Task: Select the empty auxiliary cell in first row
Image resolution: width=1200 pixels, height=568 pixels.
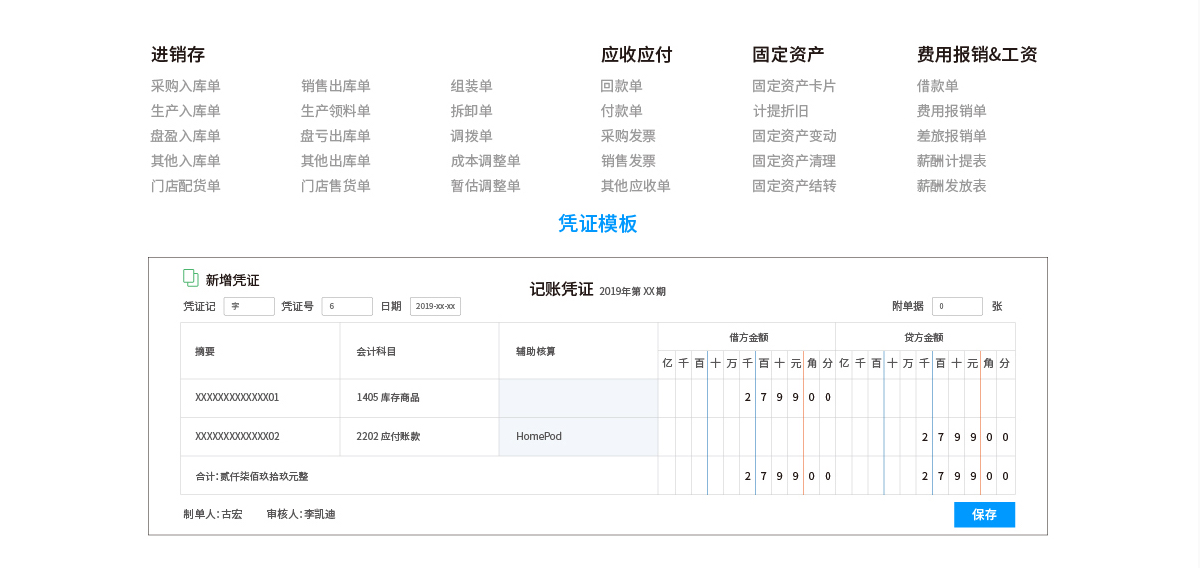Action: pyautogui.click(x=578, y=397)
